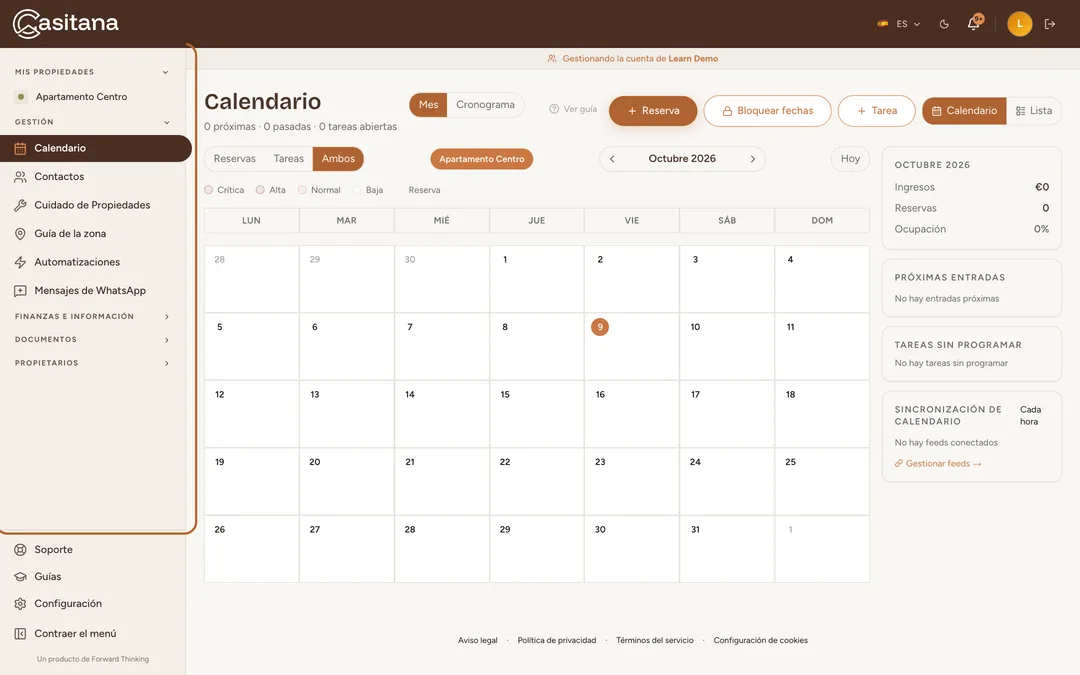Screen dimensions: 1080x675
Task: Toggle the Alta priority filter
Action: click(271, 190)
